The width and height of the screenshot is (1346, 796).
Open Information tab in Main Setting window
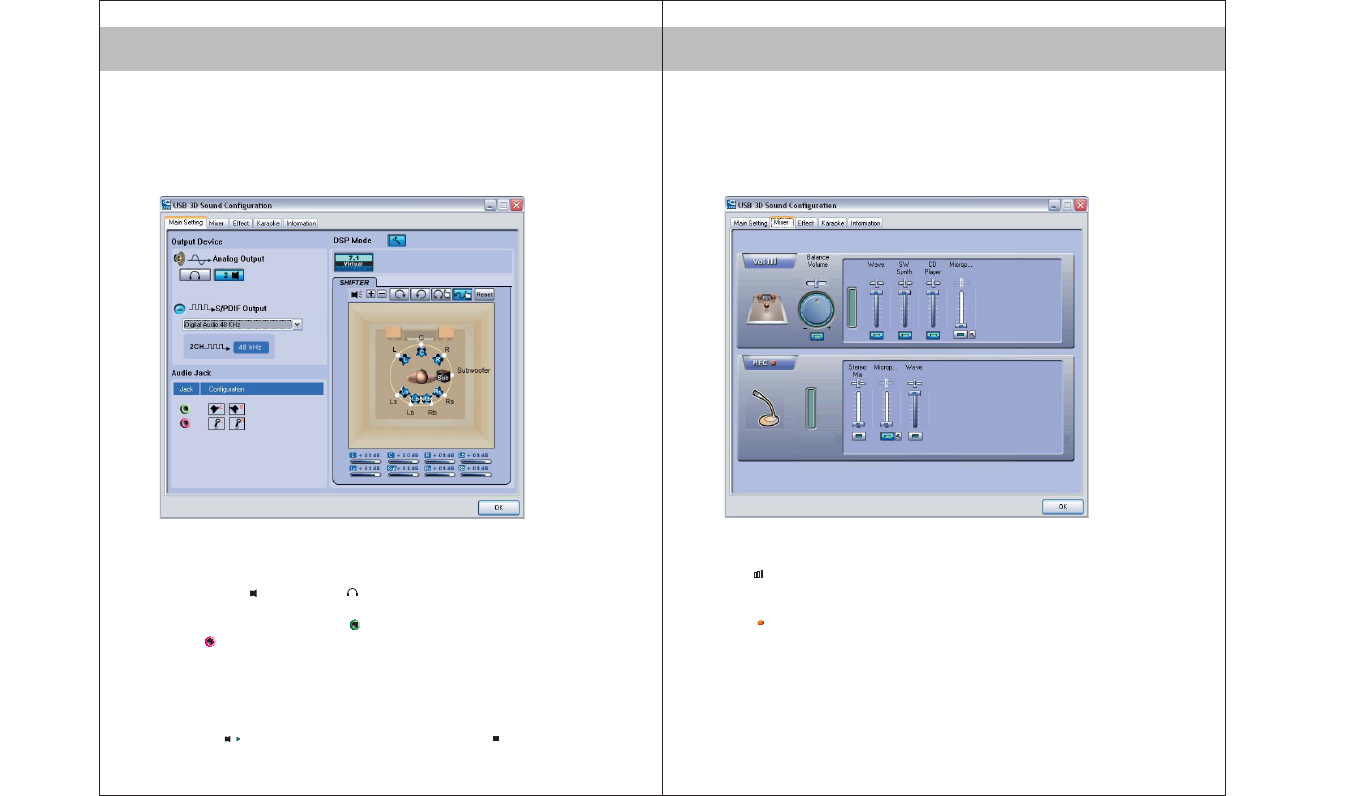(301, 223)
